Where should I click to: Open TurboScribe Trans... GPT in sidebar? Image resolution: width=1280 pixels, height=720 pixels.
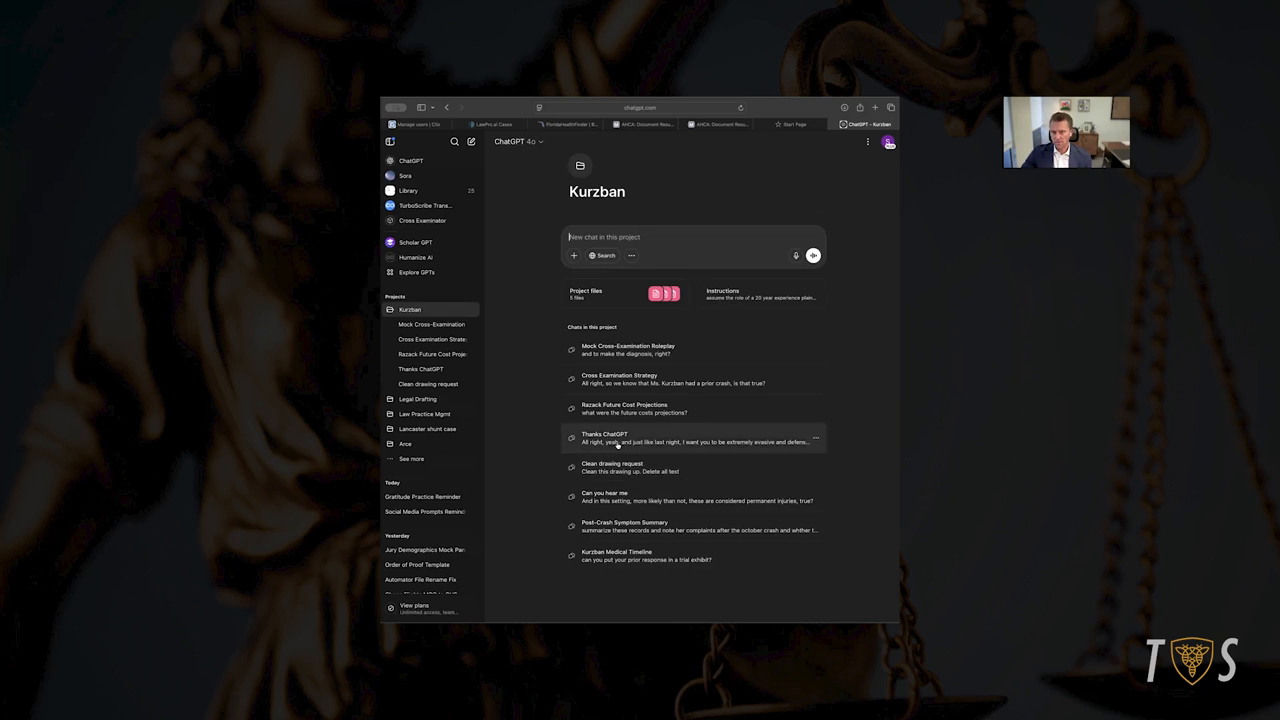431,206
